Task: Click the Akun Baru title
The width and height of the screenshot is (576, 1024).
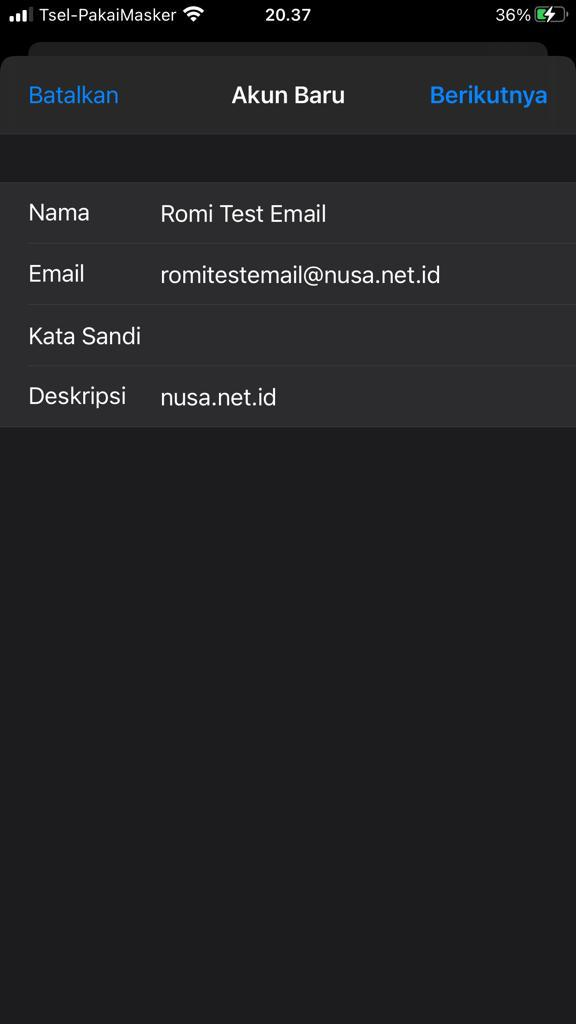Action: coord(288,95)
